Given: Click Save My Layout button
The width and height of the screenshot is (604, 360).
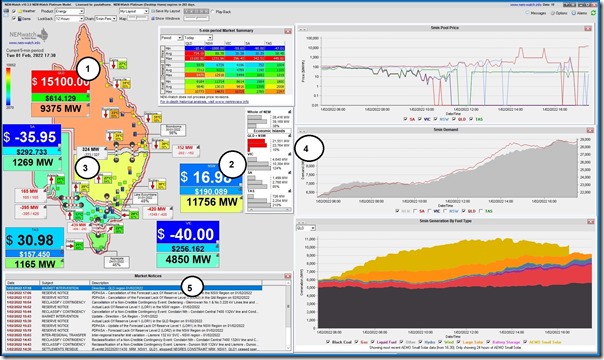Looking at the screenshot, I should pyautogui.click(x=166, y=12).
